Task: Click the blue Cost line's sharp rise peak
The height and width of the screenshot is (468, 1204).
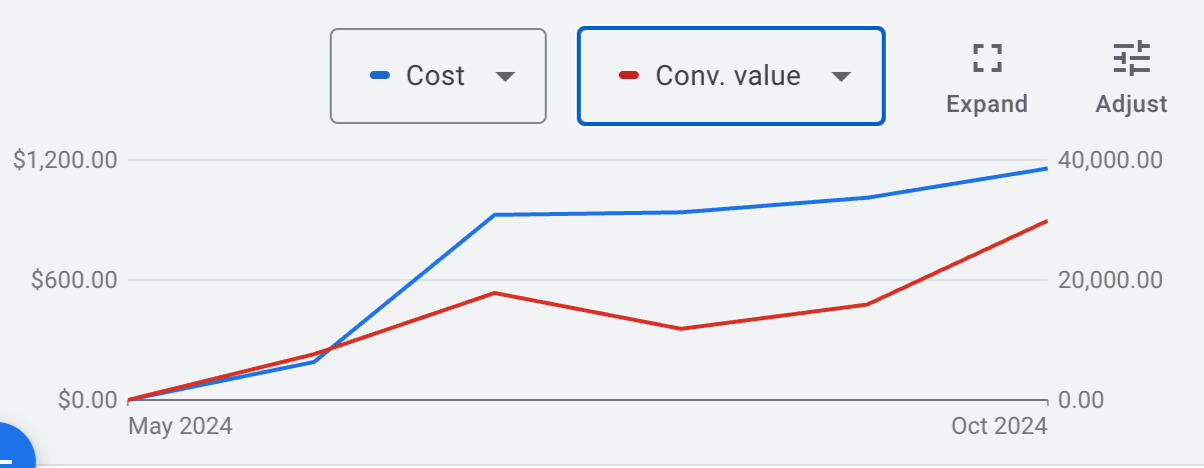Action: (494, 215)
